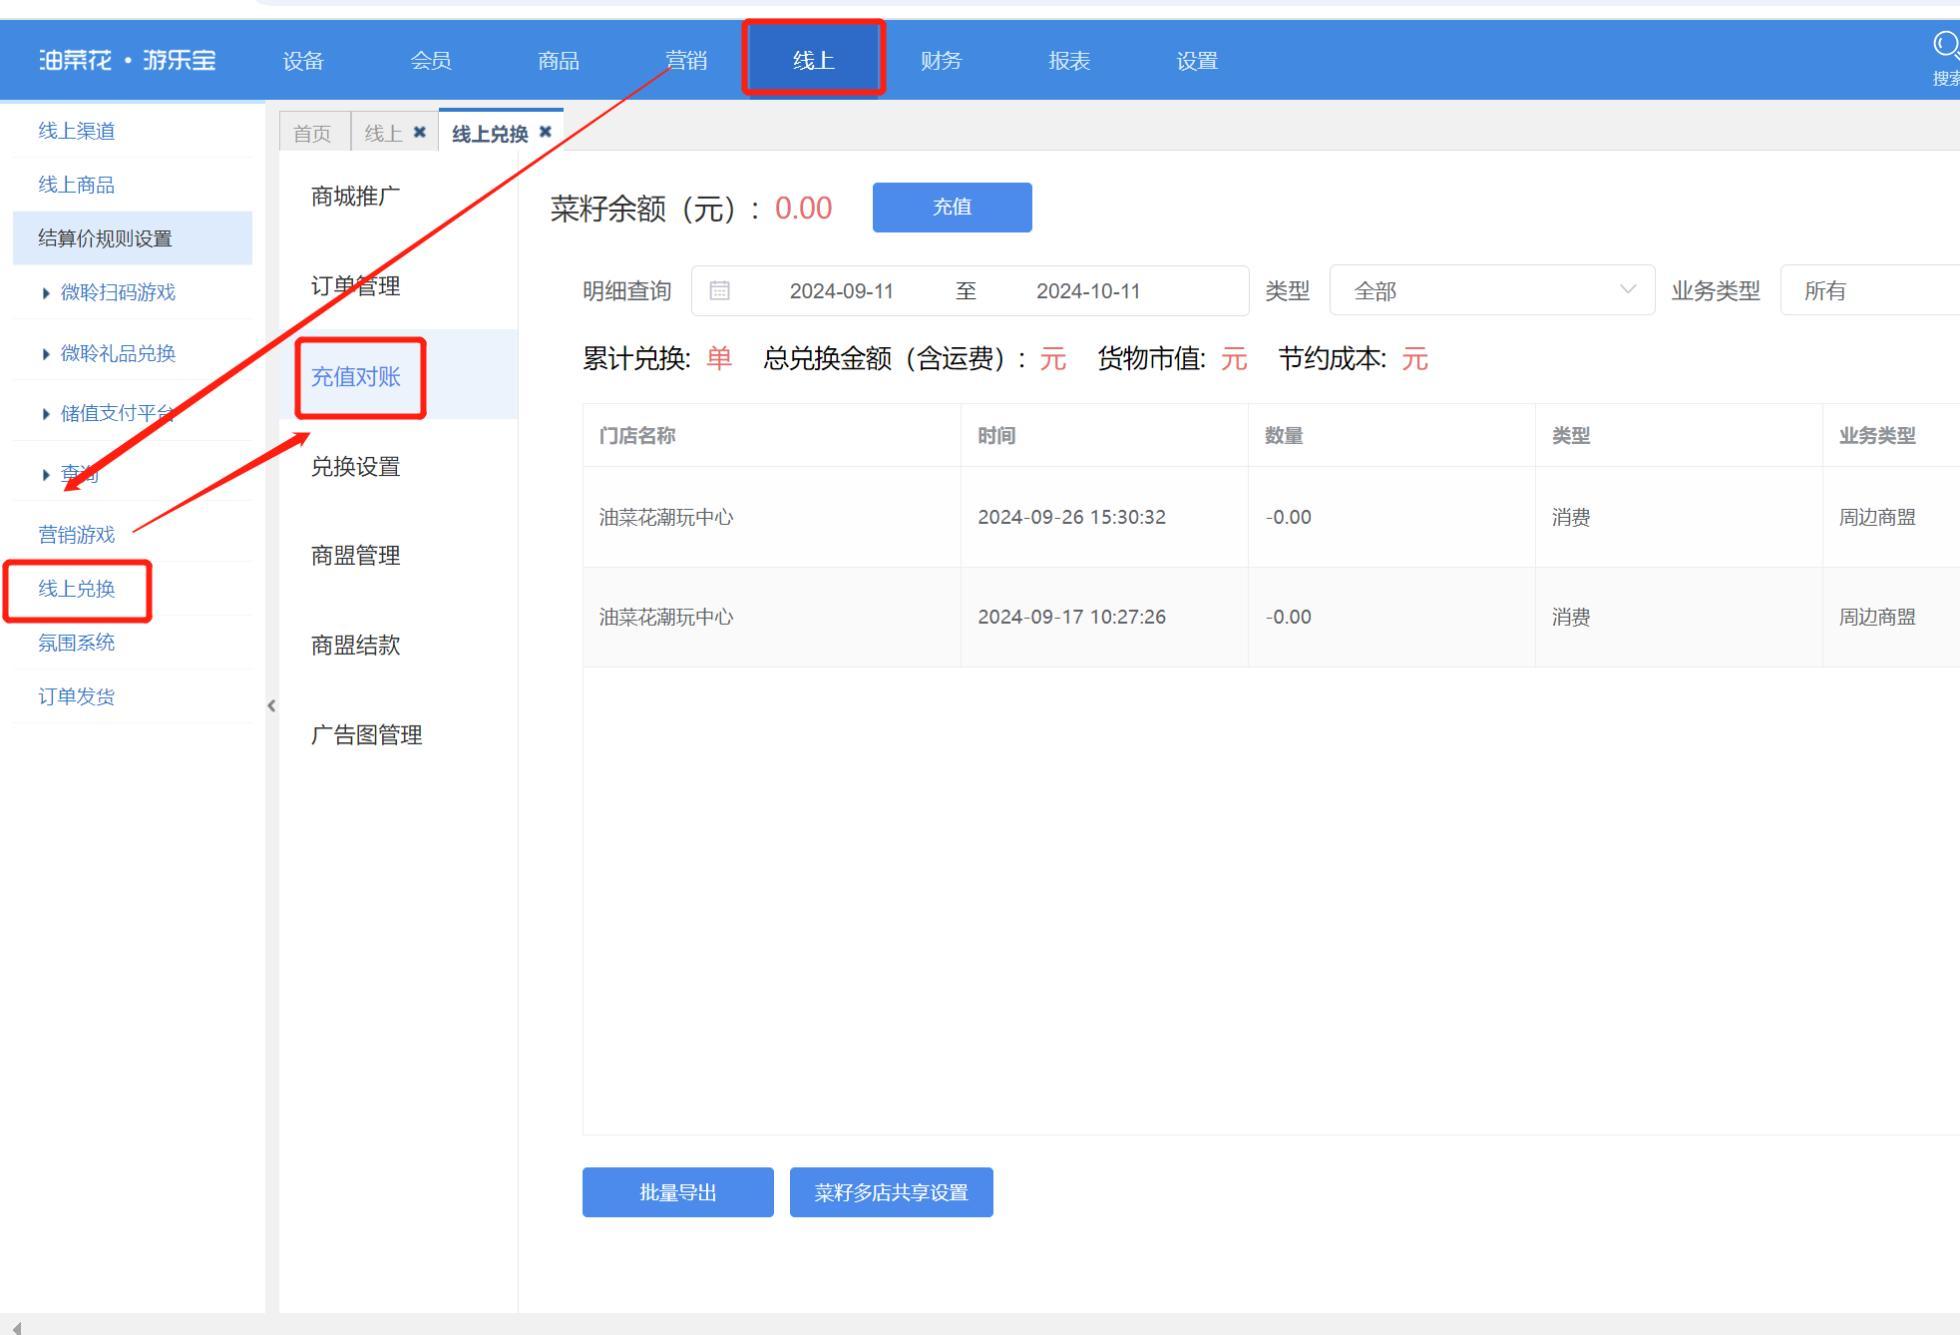Go to 商城推广 section
This screenshot has width=1960, height=1335.
[x=355, y=196]
